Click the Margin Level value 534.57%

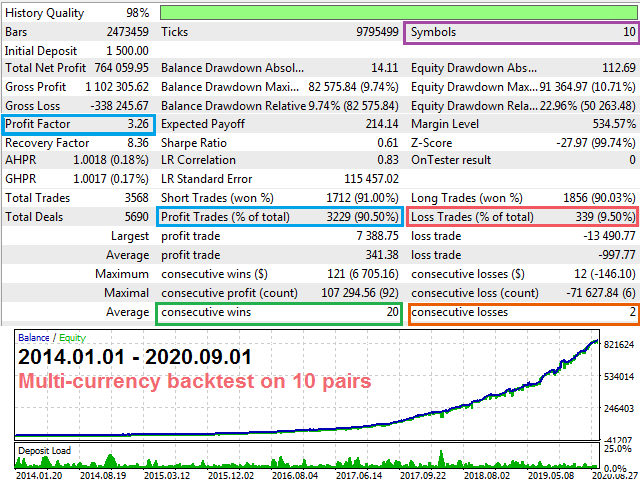click(x=611, y=124)
